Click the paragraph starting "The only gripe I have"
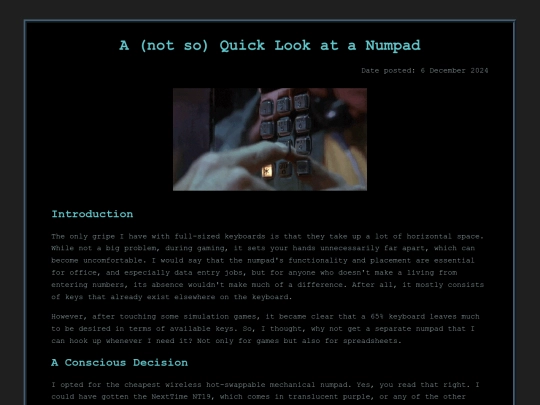 [268, 267]
